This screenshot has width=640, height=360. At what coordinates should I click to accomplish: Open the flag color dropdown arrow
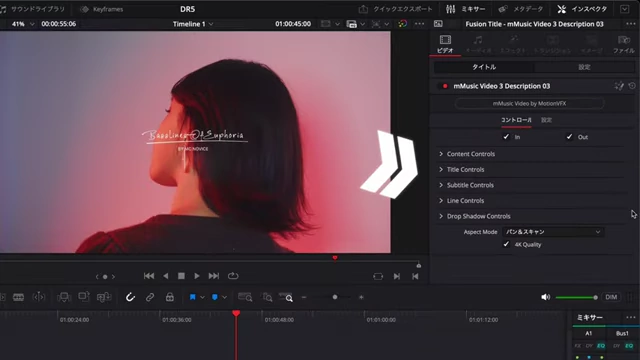(202, 298)
